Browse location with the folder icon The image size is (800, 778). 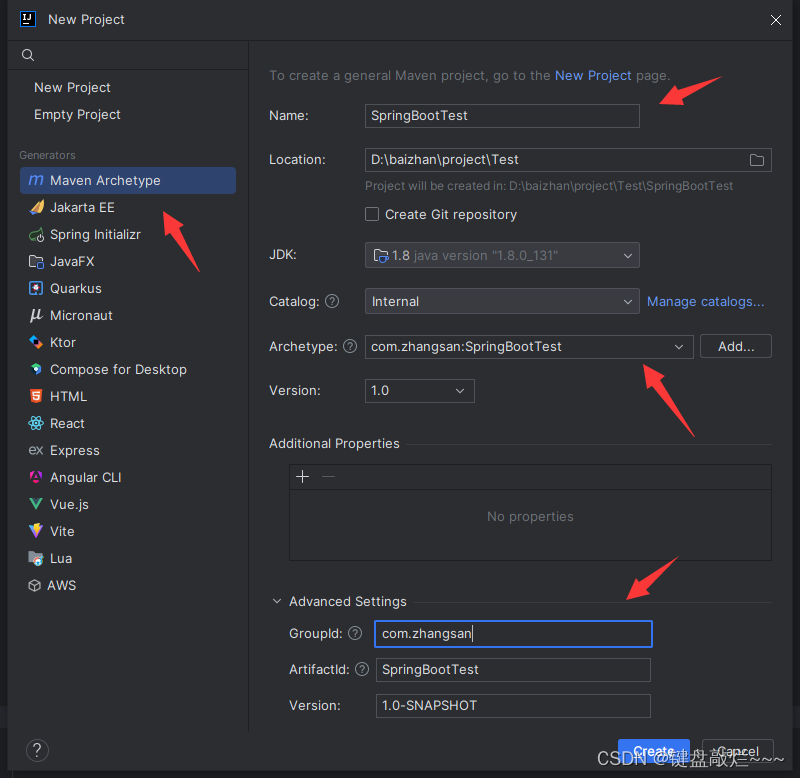pos(757,160)
